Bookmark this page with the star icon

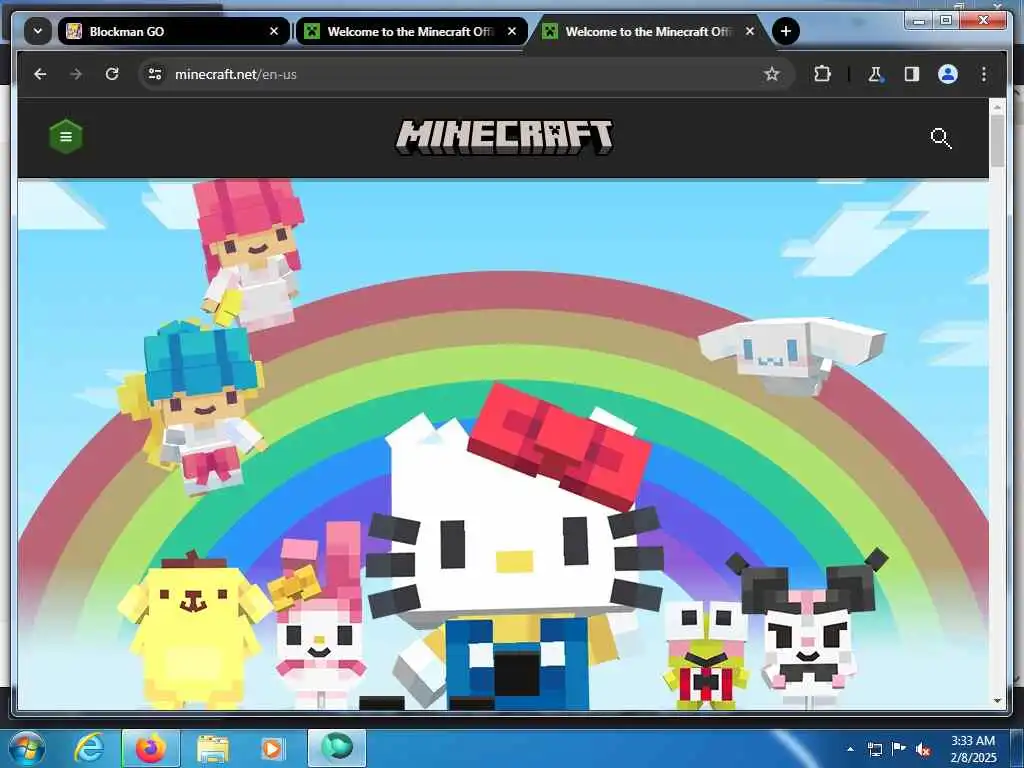point(771,74)
